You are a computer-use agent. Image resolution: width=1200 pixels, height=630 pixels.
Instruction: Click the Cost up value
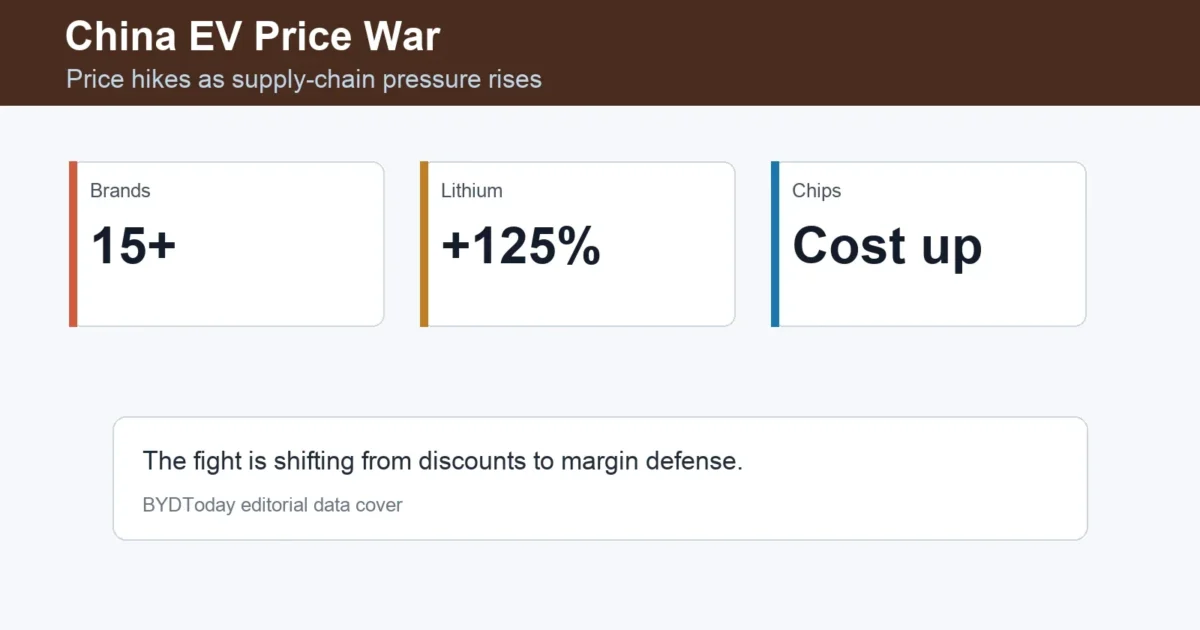tap(887, 247)
